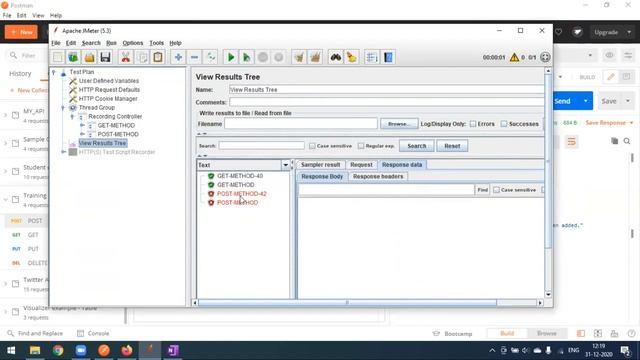Toggle the Regular exp. checkbox
Screen dimensions: 640x360
tap(361, 146)
